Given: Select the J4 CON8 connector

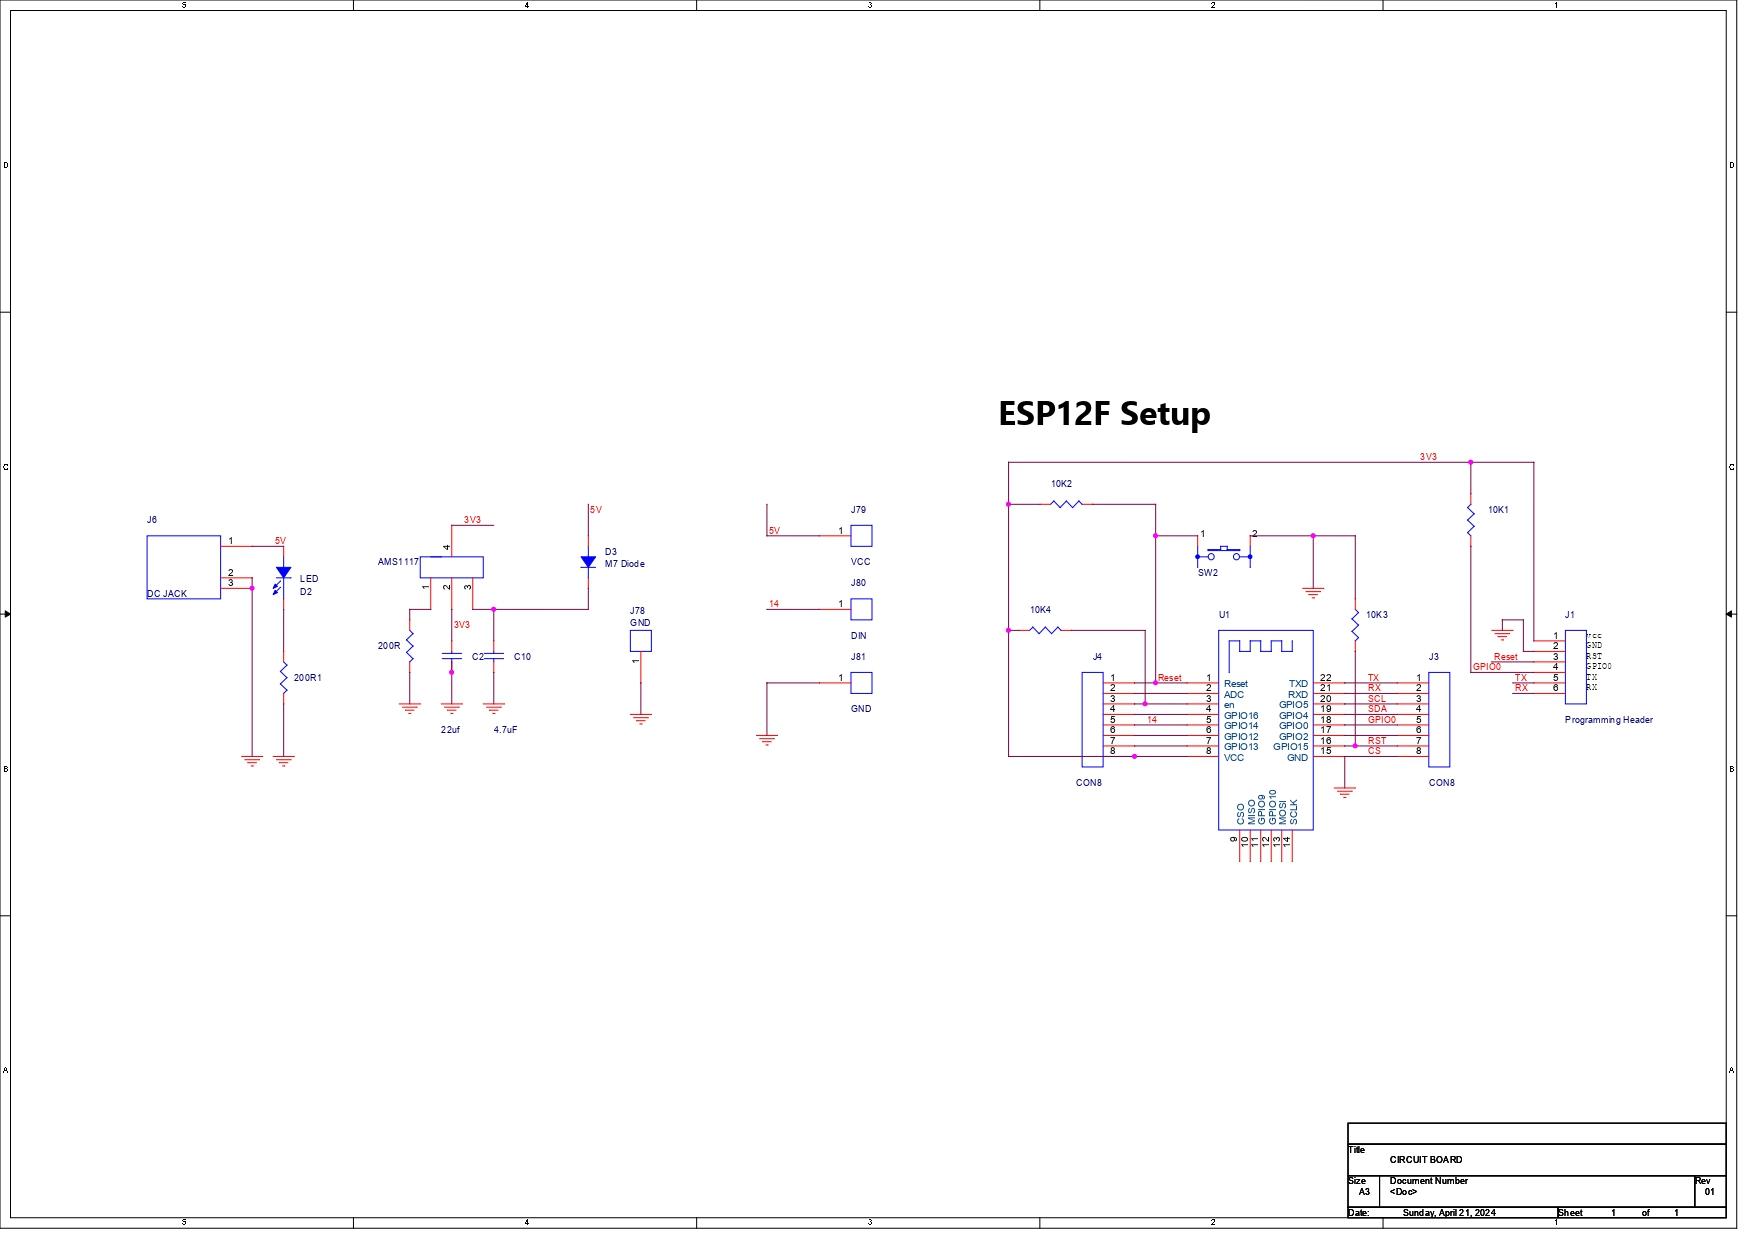Looking at the screenshot, I should [x=1092, y=720].
